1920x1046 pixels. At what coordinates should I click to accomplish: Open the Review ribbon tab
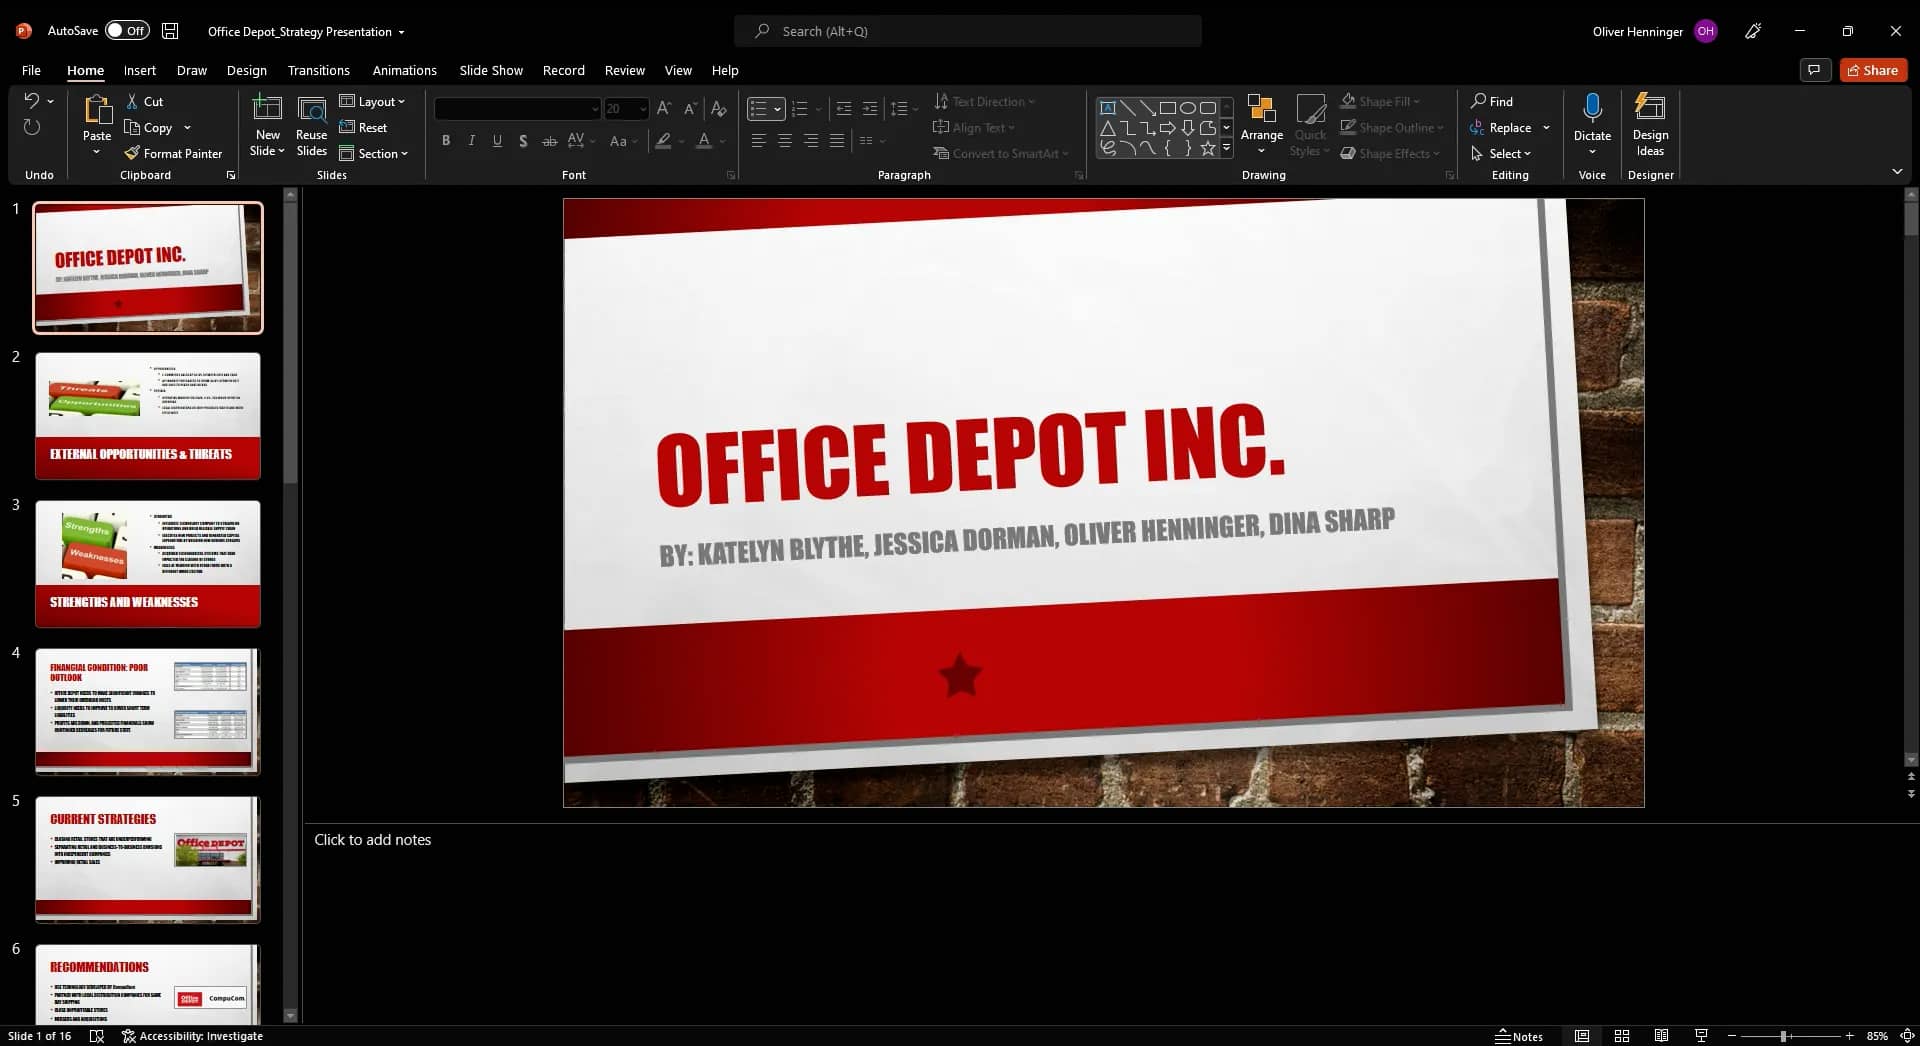click(x=624, y=70)
